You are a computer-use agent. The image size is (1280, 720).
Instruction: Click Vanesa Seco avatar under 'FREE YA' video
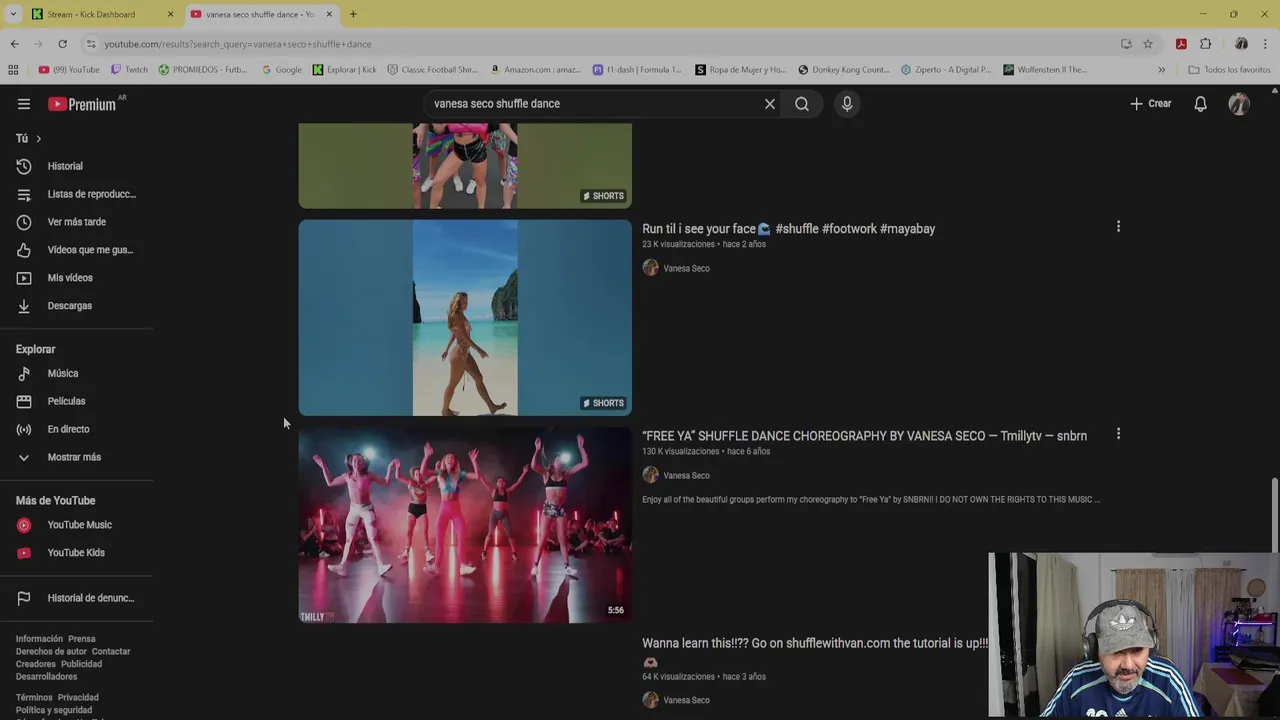click(x=651, y=475)
